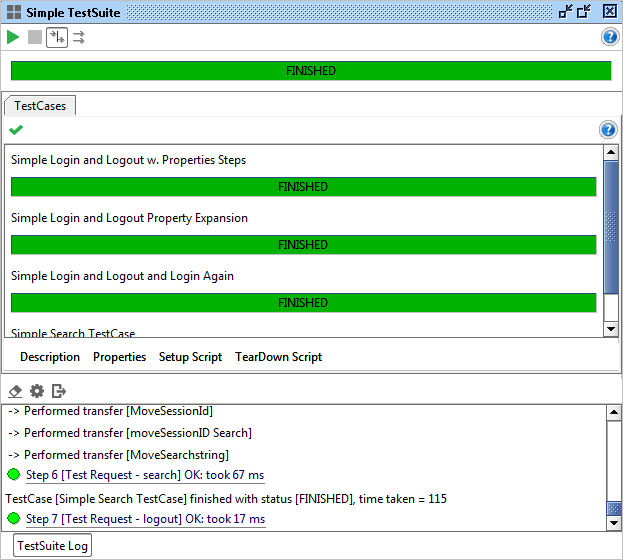Open the TearDown Script tab

point(279,357)
